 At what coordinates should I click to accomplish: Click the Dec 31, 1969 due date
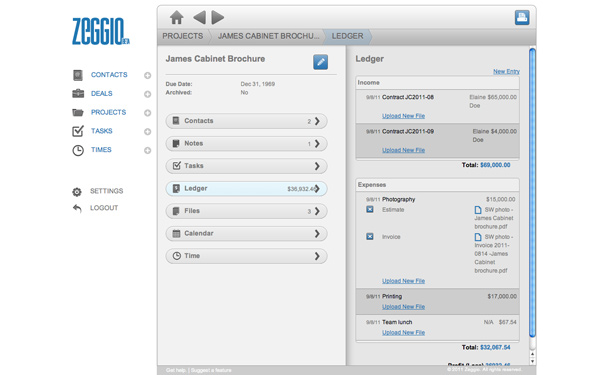(x=258, y=84)
